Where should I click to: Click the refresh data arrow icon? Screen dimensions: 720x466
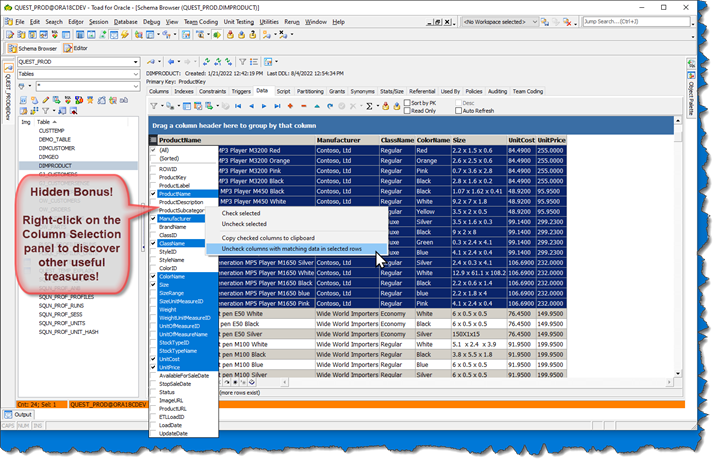click(x=330, y=106)
